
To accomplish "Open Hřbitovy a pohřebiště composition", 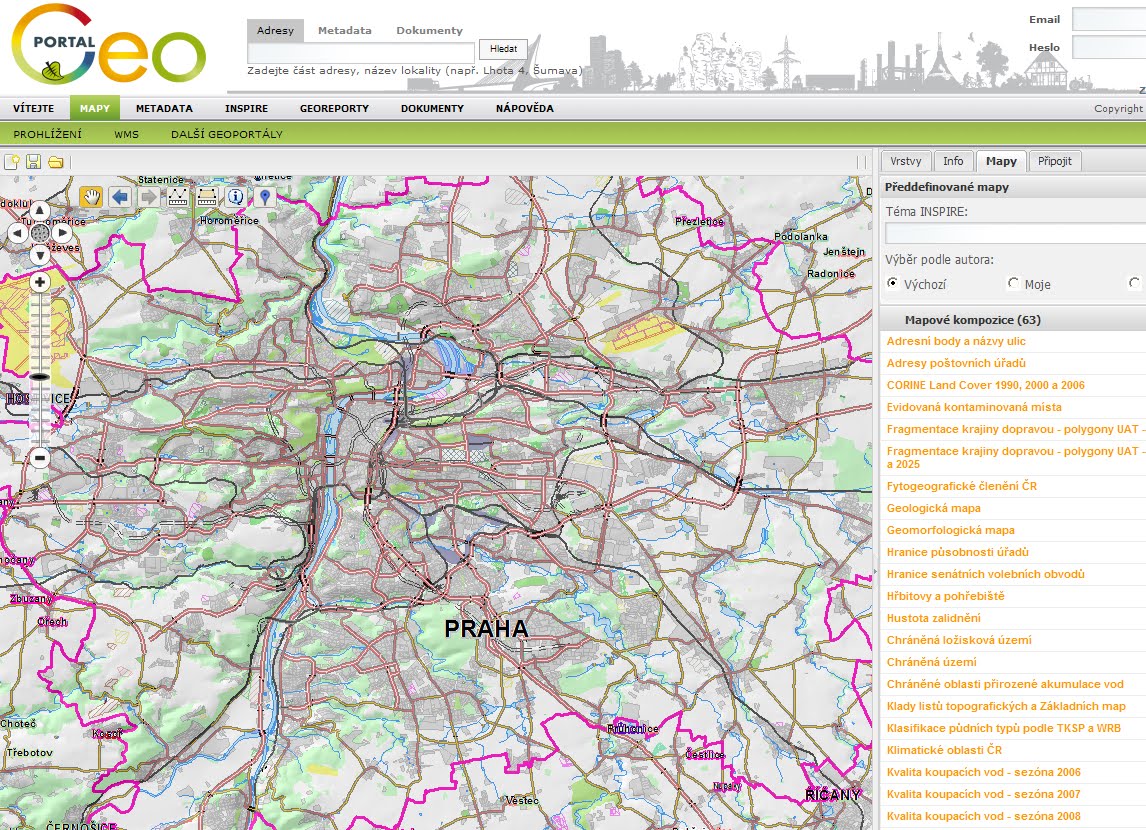I will pos(946,595).
